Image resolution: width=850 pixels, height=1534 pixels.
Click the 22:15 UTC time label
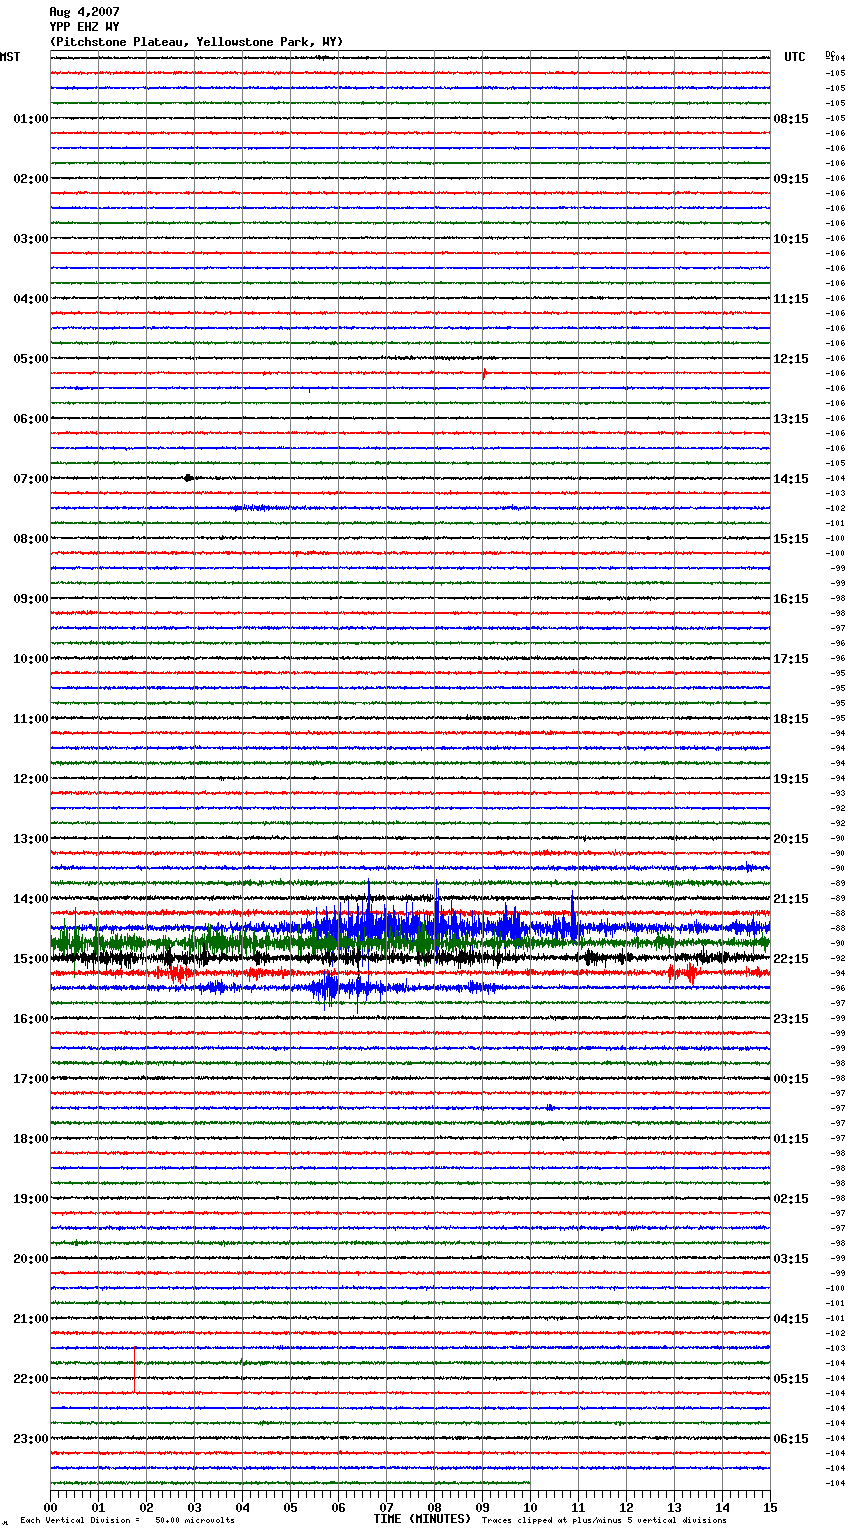tap(791, 959)
